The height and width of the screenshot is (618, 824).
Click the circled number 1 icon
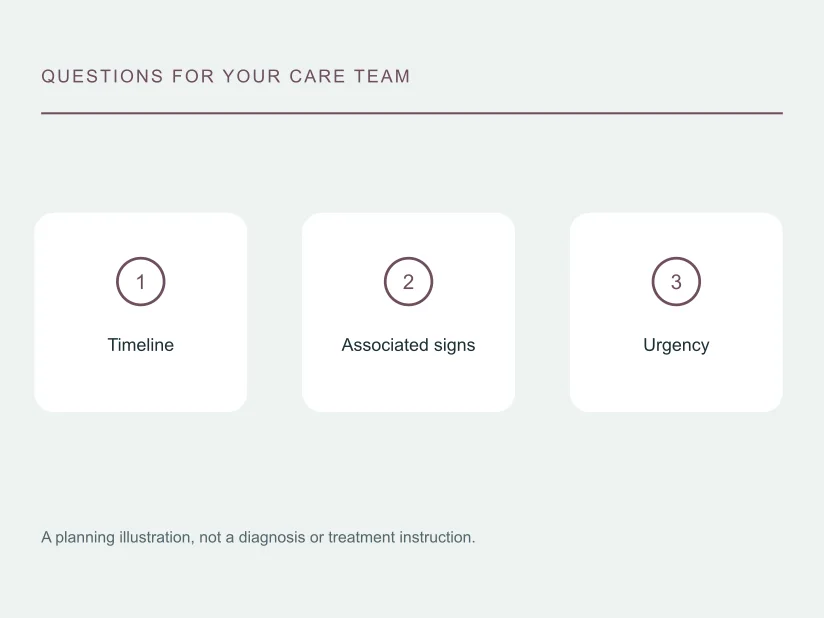point(140,282)
